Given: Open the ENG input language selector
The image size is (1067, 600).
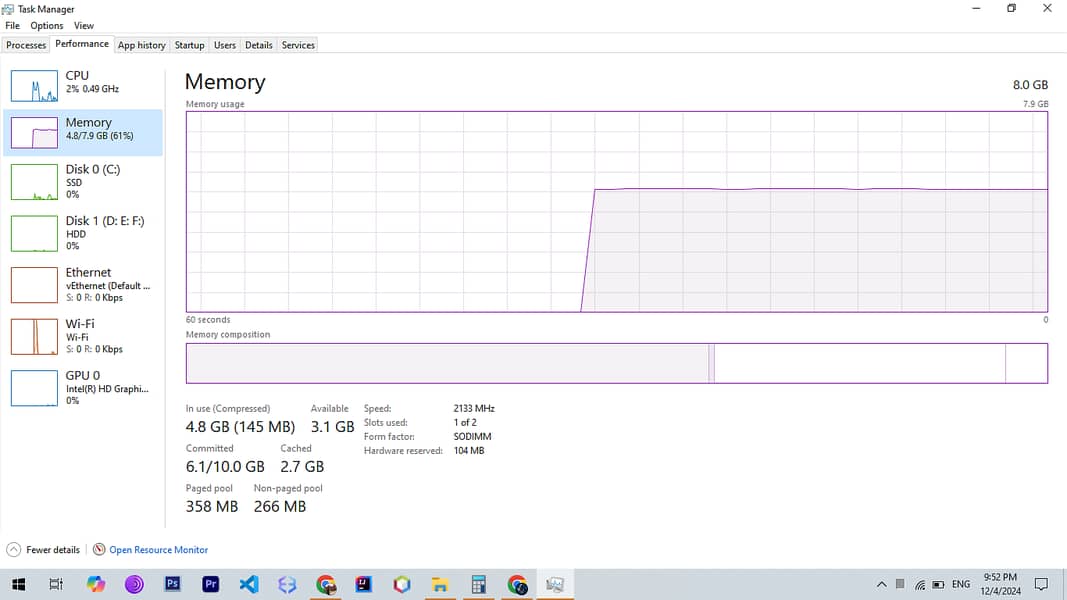Looking at the screenshot, I should click(x=960, y=584).
